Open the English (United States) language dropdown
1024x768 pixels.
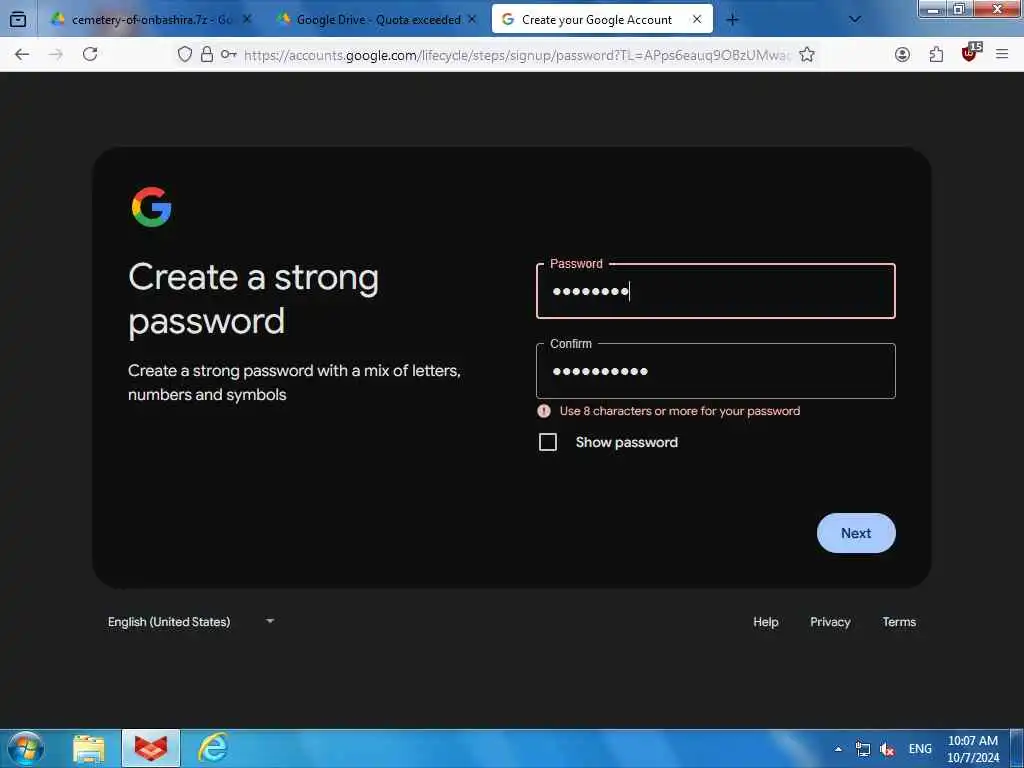pyautogui.click(x=191, y=622)
